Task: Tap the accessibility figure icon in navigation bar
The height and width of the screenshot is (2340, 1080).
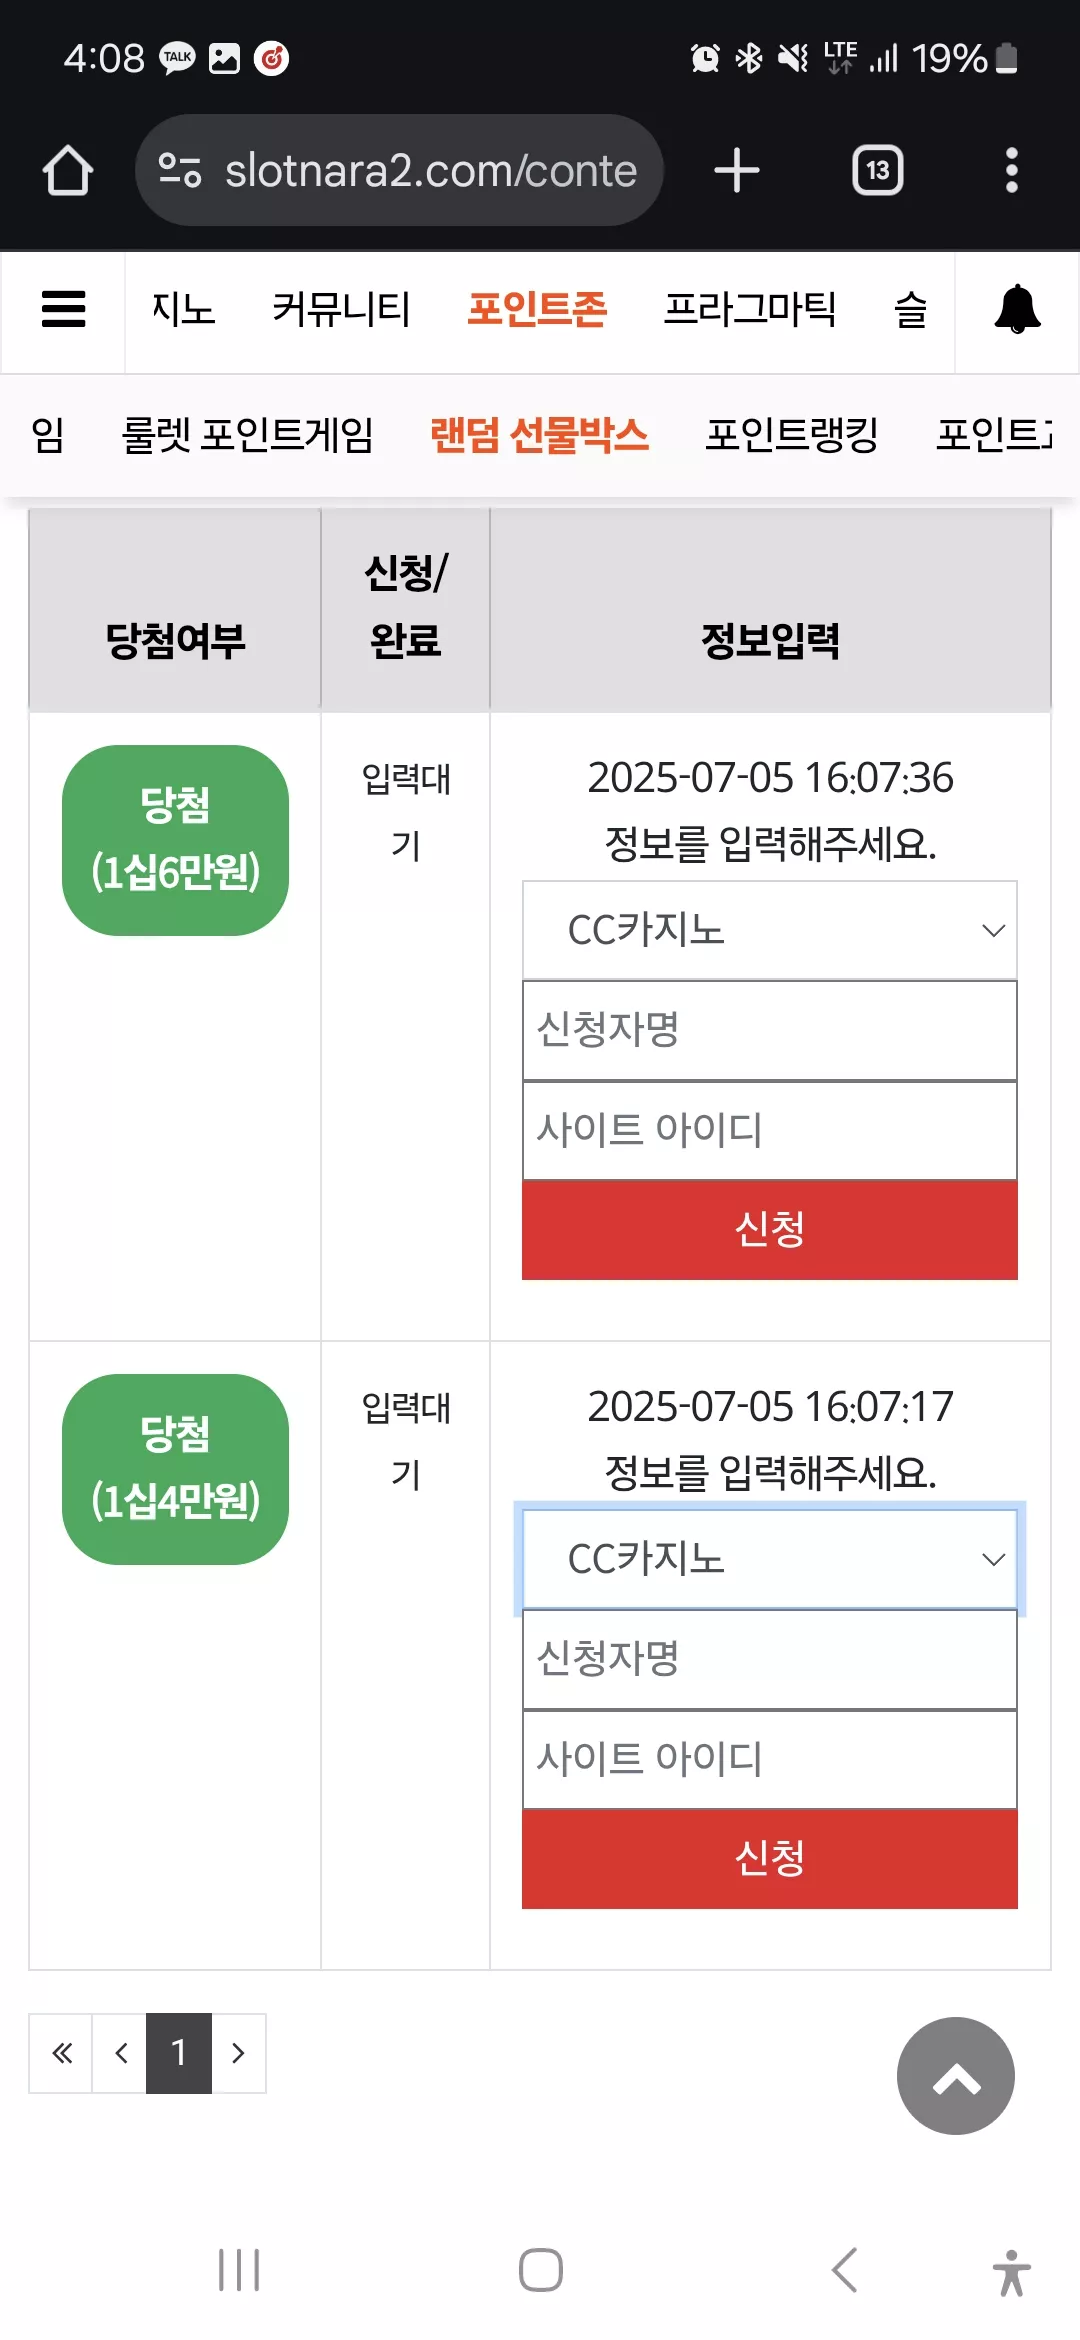Action: [1011, 2272]
